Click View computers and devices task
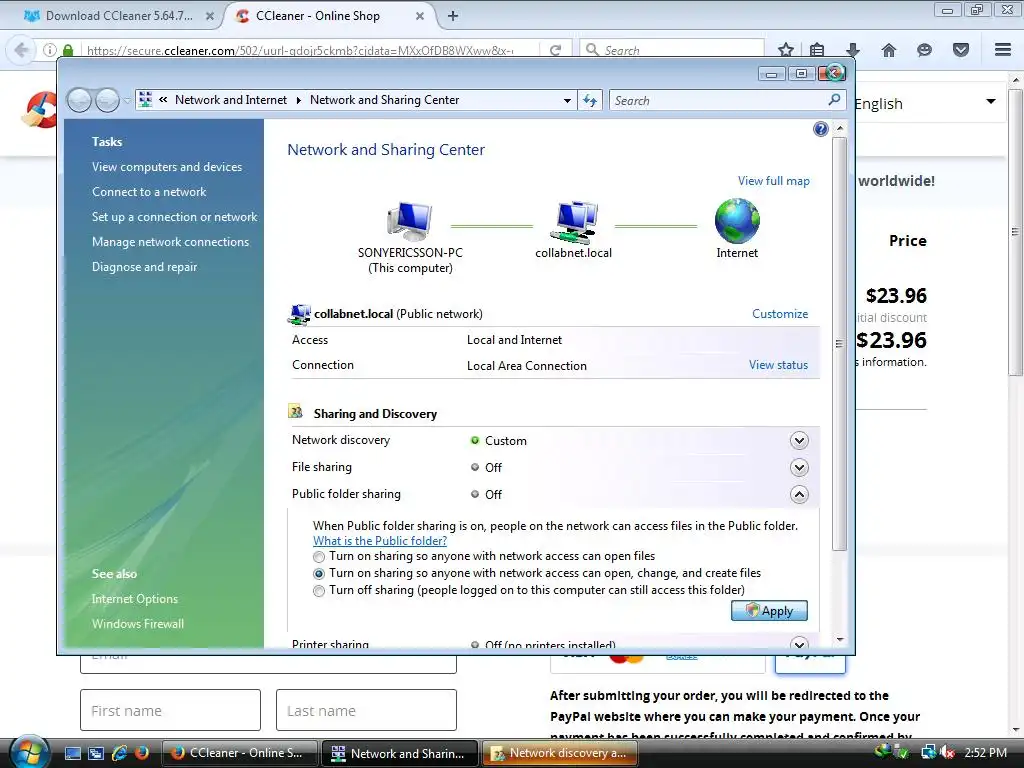This screenshot has height=768, width=1024. coord(167,167)
